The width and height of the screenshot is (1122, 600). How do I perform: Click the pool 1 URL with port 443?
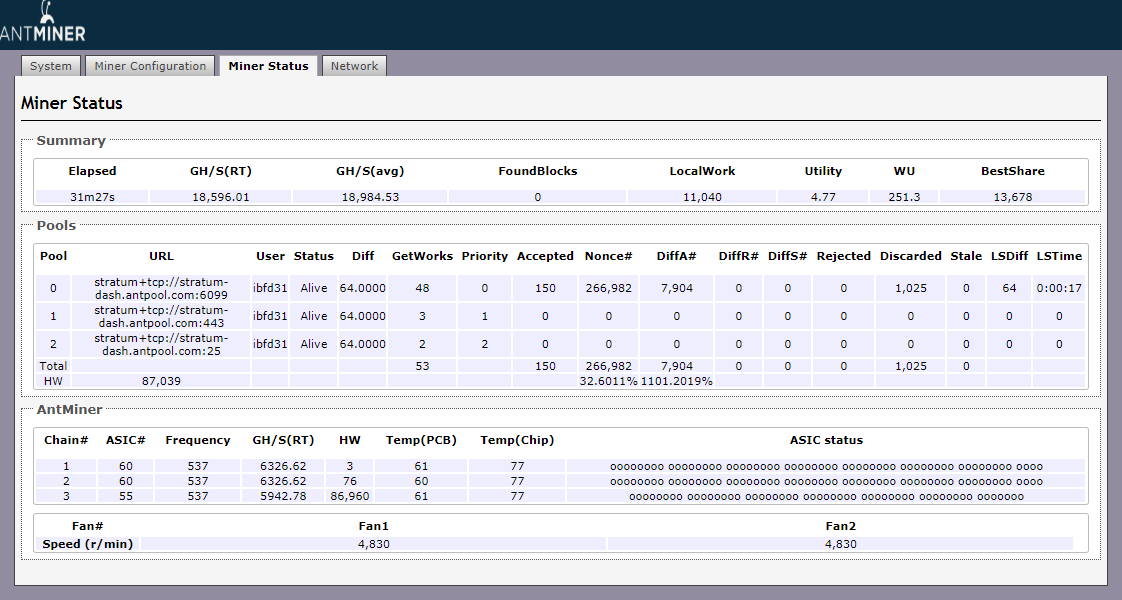[161, 316]
